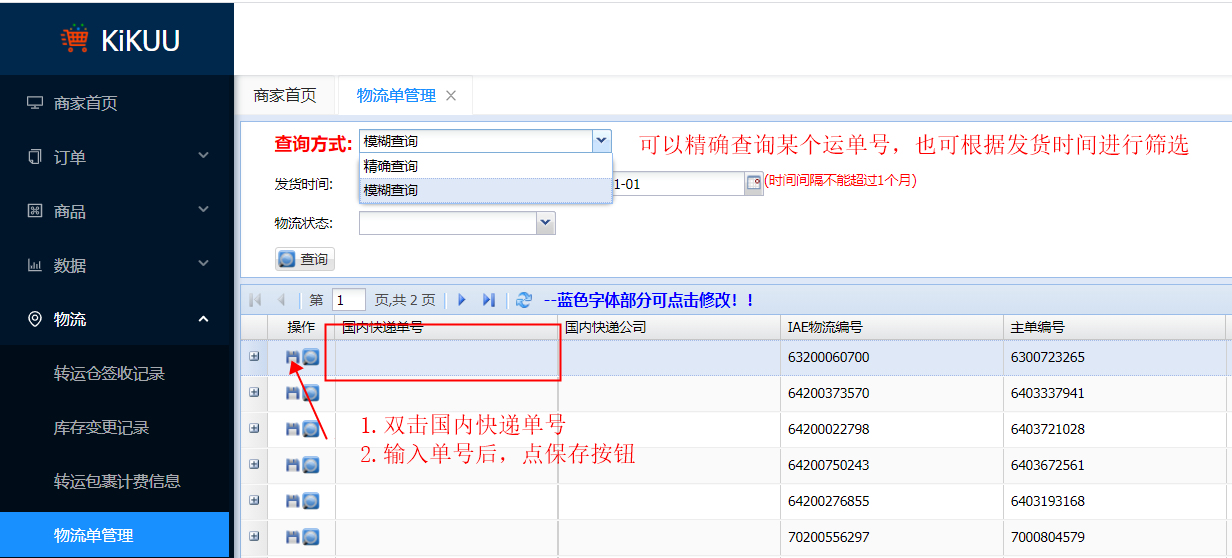
Task: Click the document icon beside 订单
Action: (x=35, y=157)
